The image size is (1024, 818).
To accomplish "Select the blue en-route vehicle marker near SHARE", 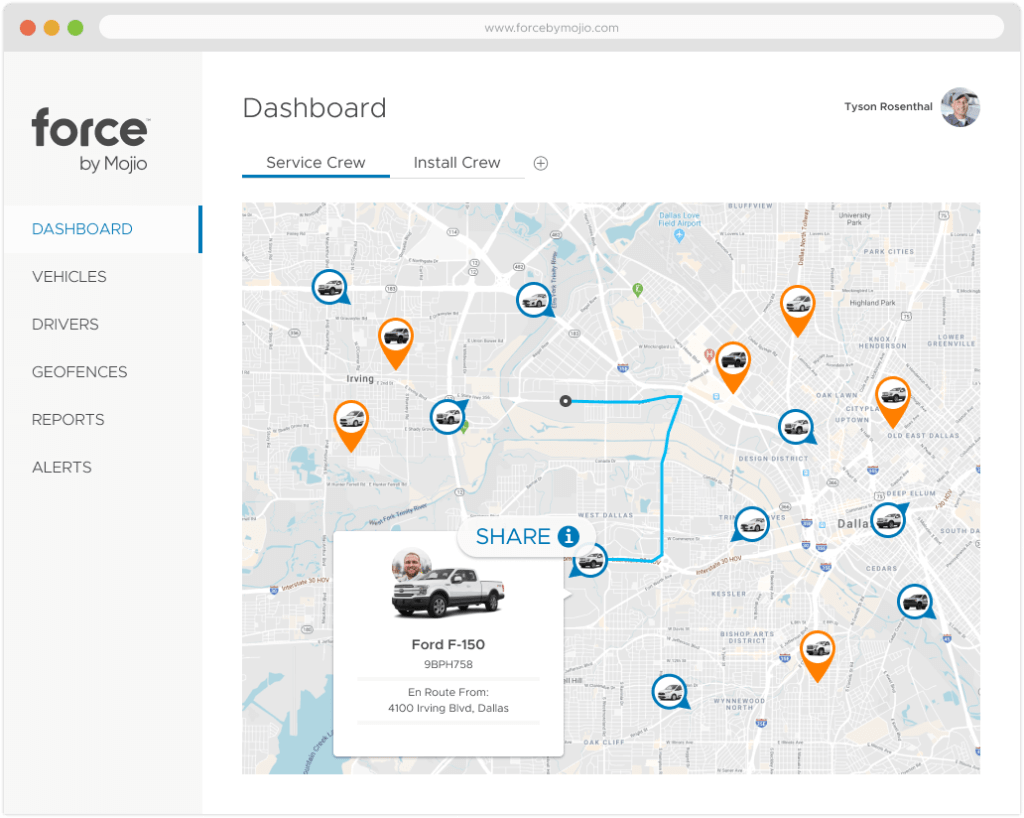I will pyautogui.click(x=590, y=559).
